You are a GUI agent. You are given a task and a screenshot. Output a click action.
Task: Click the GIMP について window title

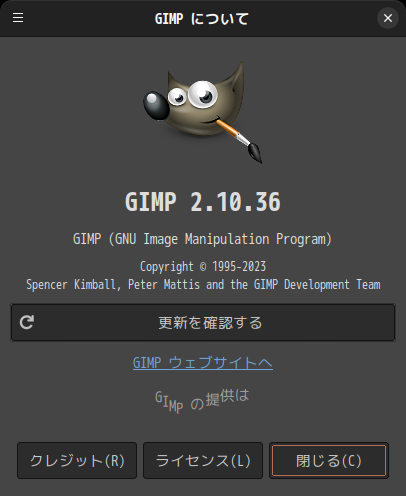click(202, 18)
